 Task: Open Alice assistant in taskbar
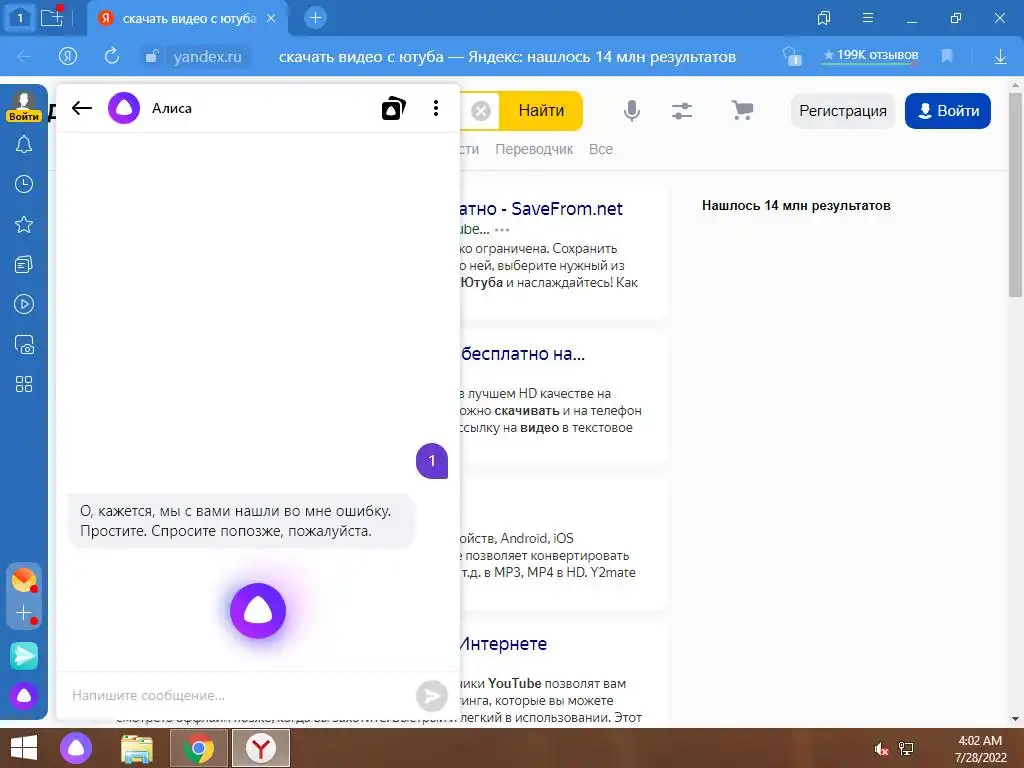pyautogui.click(x=76, y=748)
